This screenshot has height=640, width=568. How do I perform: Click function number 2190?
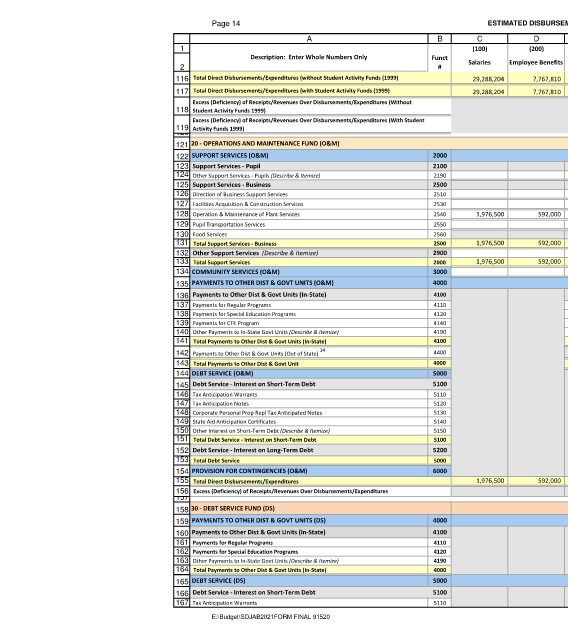[x=439, y=176]
